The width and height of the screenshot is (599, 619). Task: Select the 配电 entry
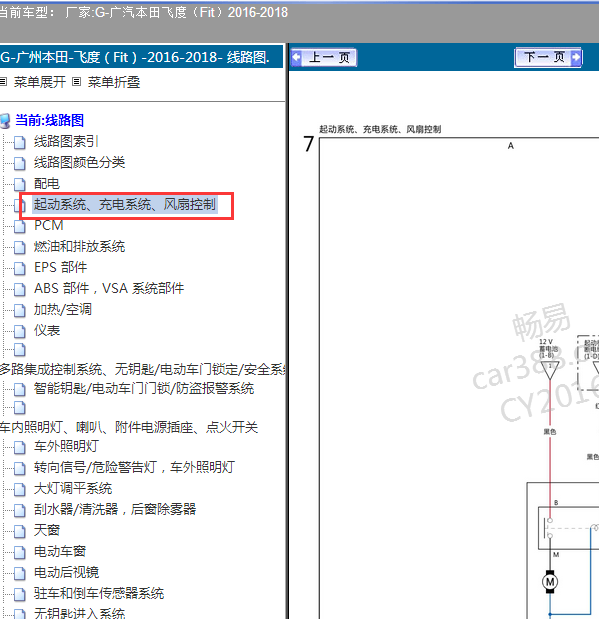47,184
